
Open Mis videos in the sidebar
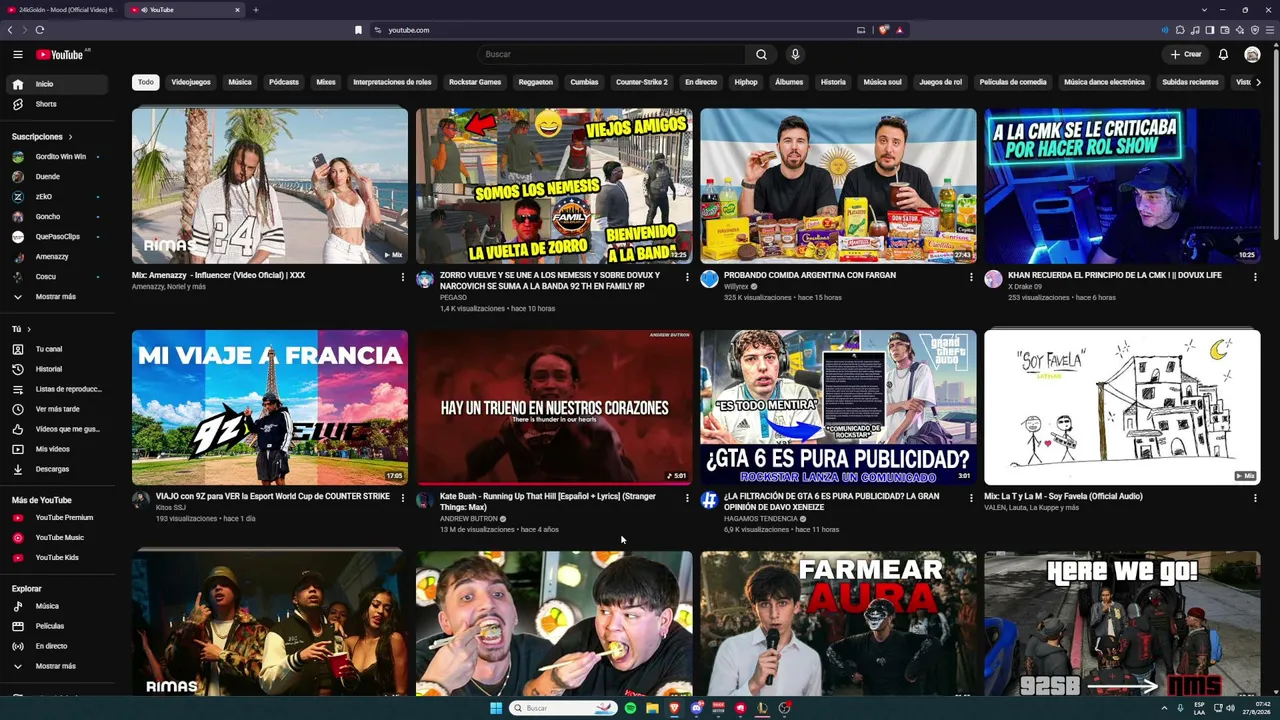pyautogui.click(x=57, y=449)
